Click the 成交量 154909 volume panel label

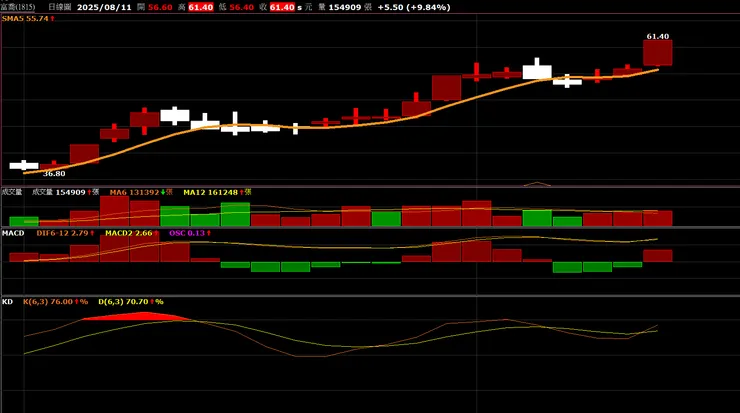(x=66, y=192)
